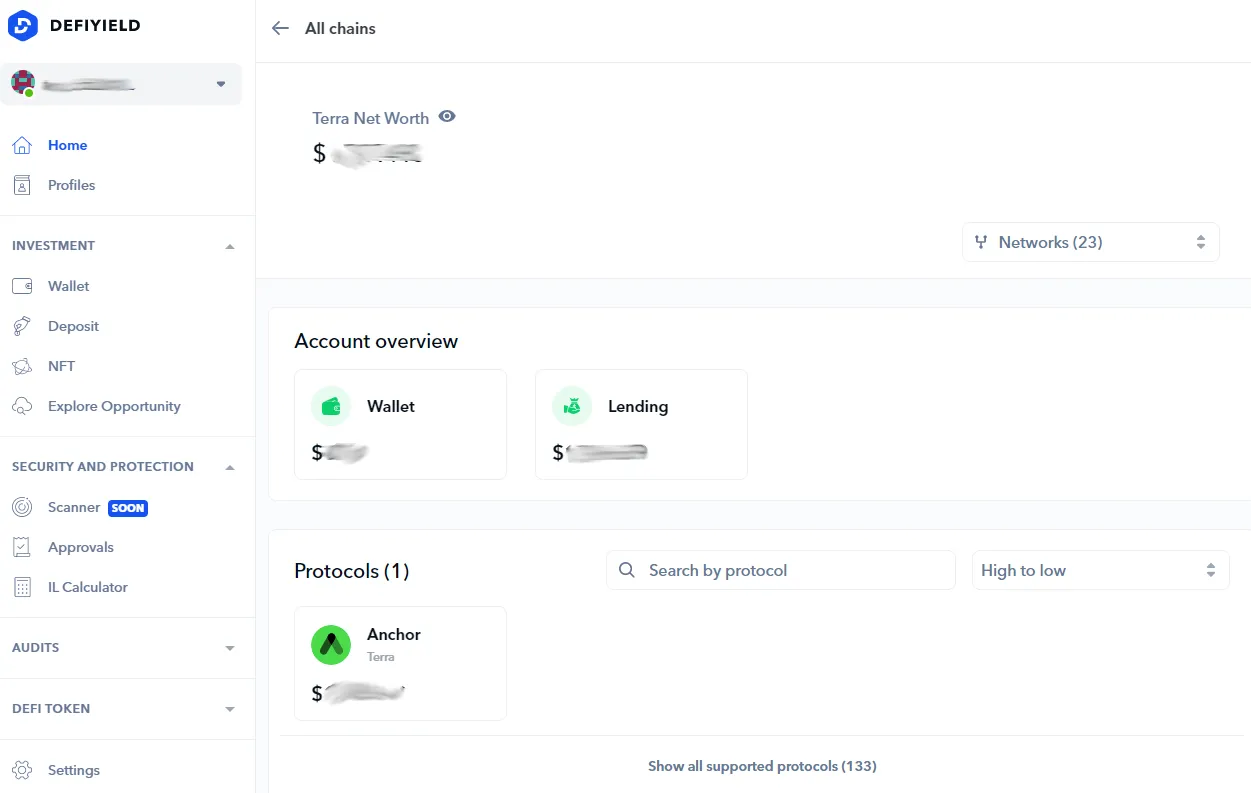Open the account selector dropdown arrow
This screenshot has height=793, width=1251.
(221, 84)
